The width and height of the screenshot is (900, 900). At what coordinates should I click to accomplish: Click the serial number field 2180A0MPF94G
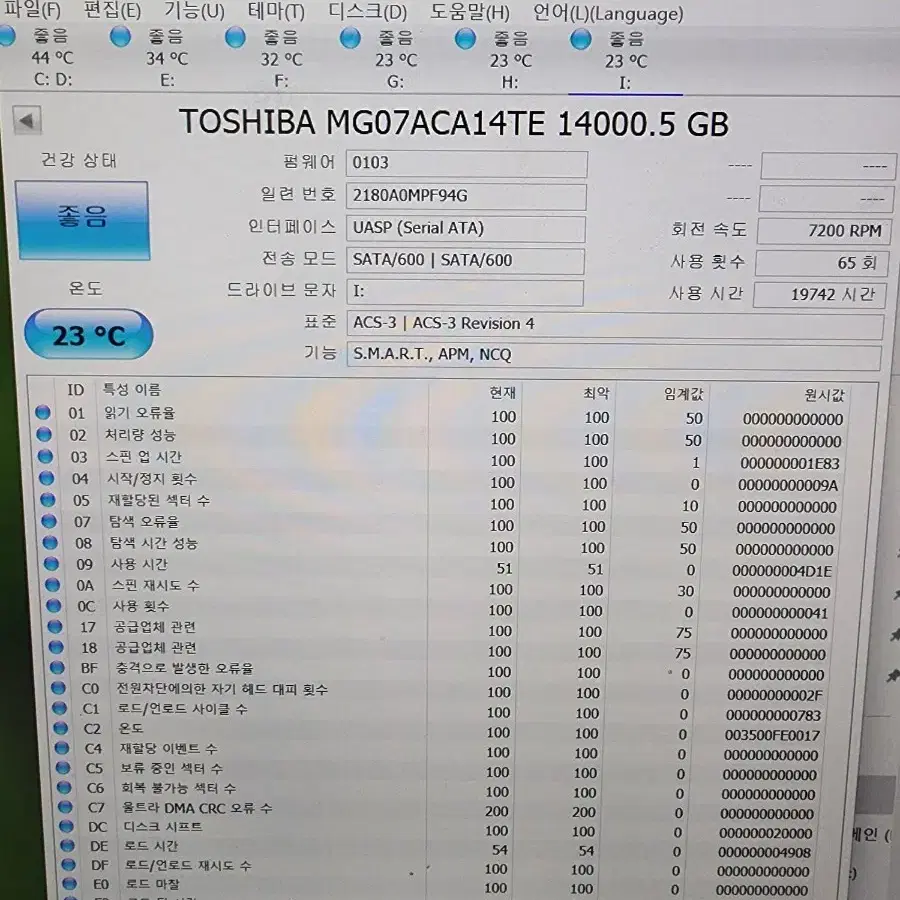click(466, 196)
